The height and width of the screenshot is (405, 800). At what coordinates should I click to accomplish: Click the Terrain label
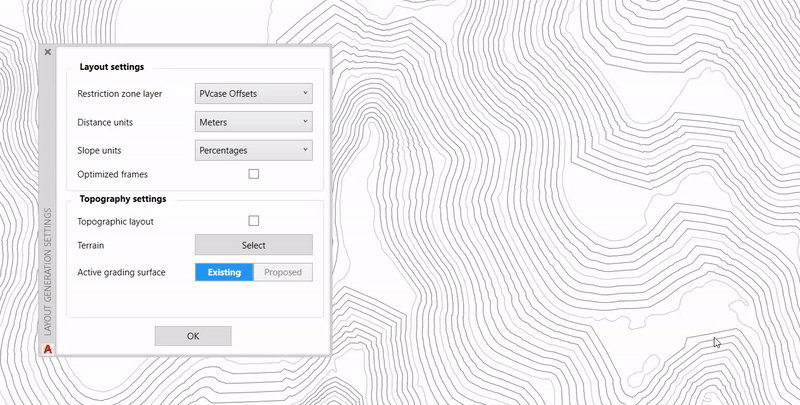[x=91, y=245]
